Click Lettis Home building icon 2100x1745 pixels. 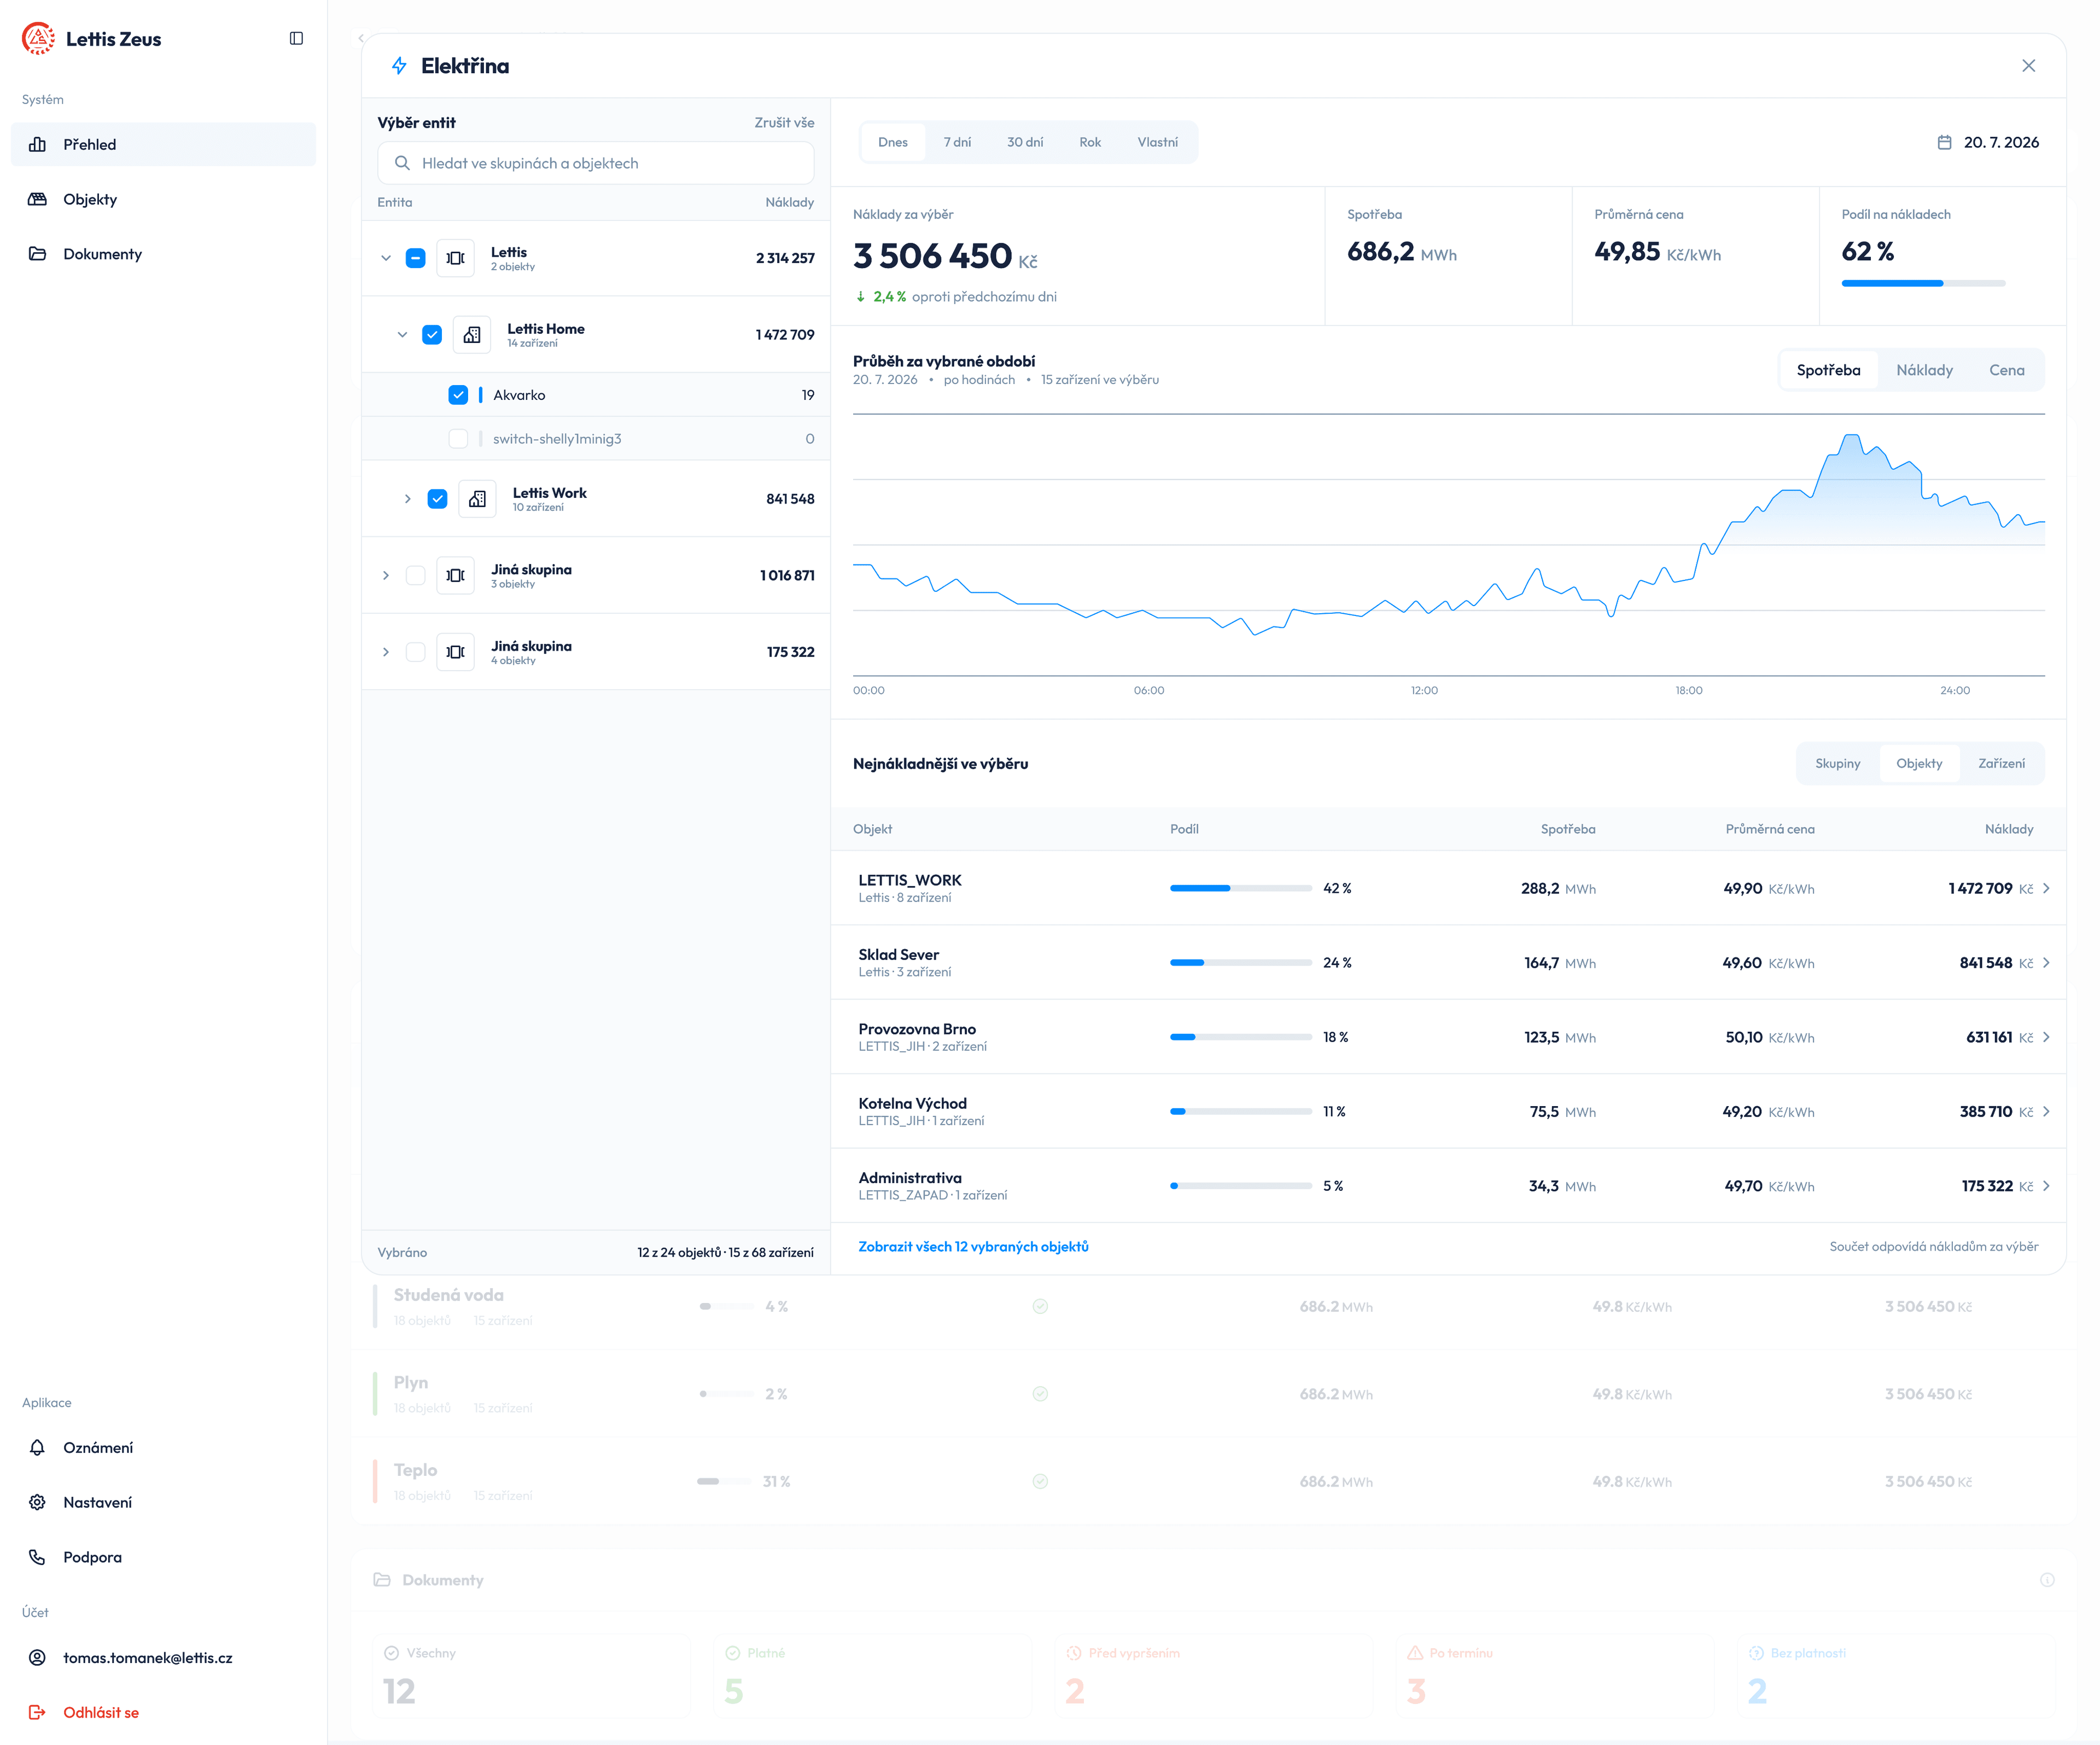(x=472, y=335)
